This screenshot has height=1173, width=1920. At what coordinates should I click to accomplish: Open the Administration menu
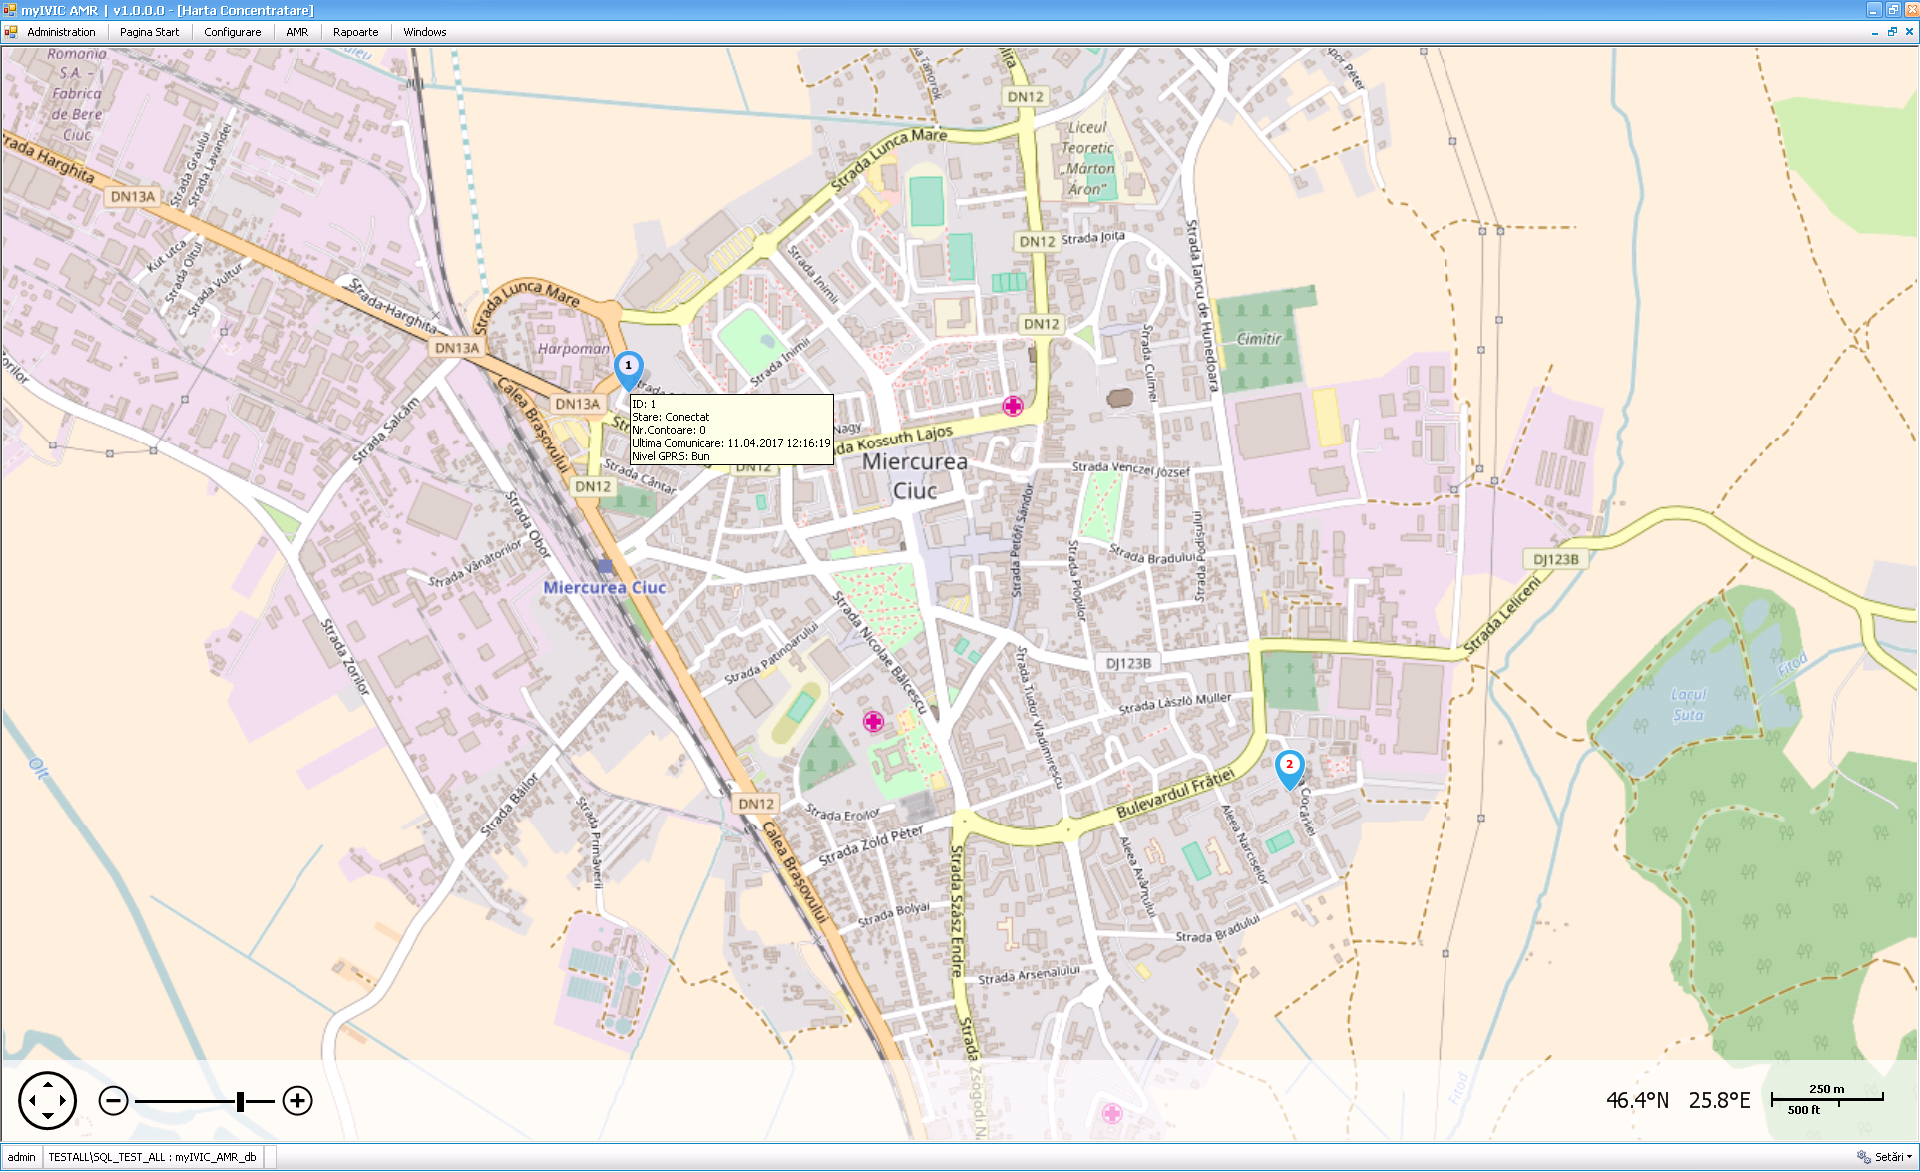click(61, 32)
